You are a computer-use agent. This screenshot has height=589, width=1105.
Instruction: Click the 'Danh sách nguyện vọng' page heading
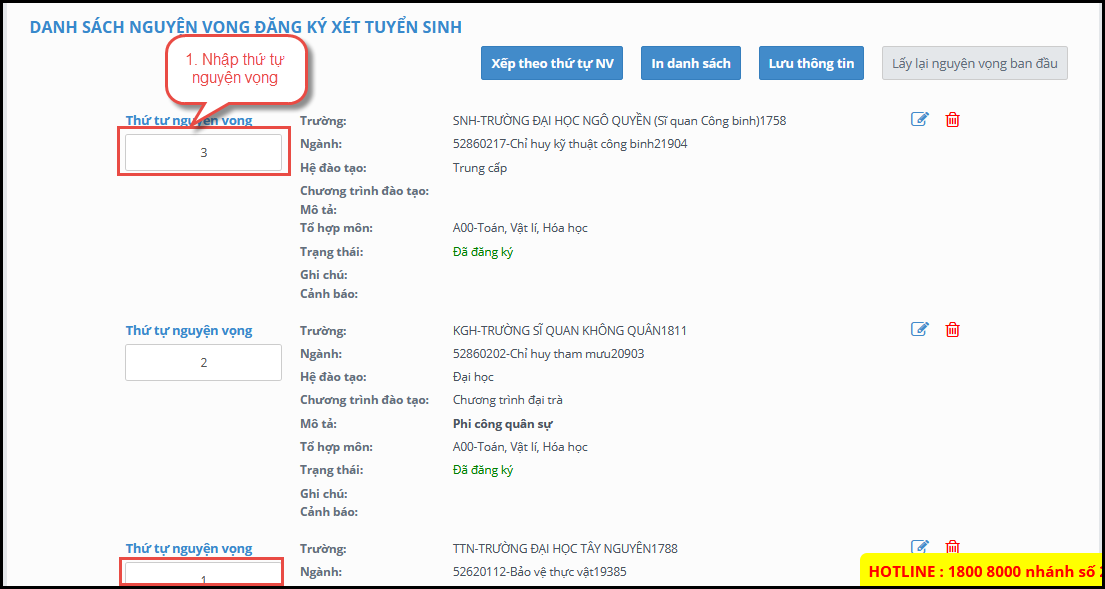tap(246, 27)
